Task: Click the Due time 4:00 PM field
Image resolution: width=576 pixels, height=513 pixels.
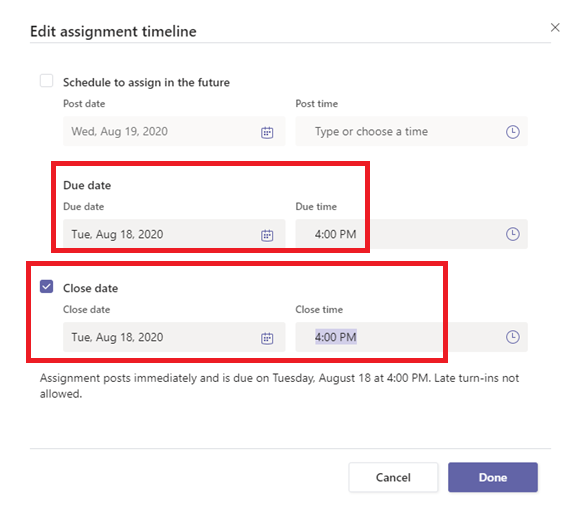Action: [x=411, y=234]
